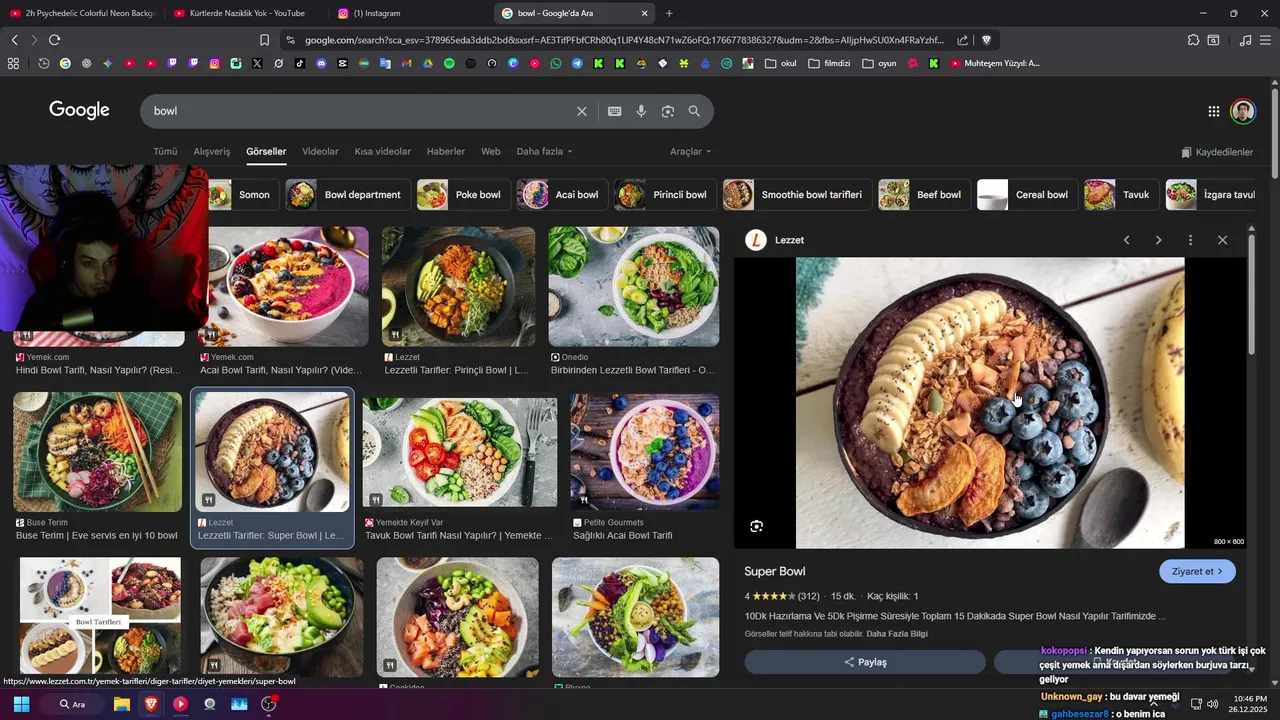Open the WhatsApp bookmark icon
The image size is (1280, 720).
pos(556,63)
